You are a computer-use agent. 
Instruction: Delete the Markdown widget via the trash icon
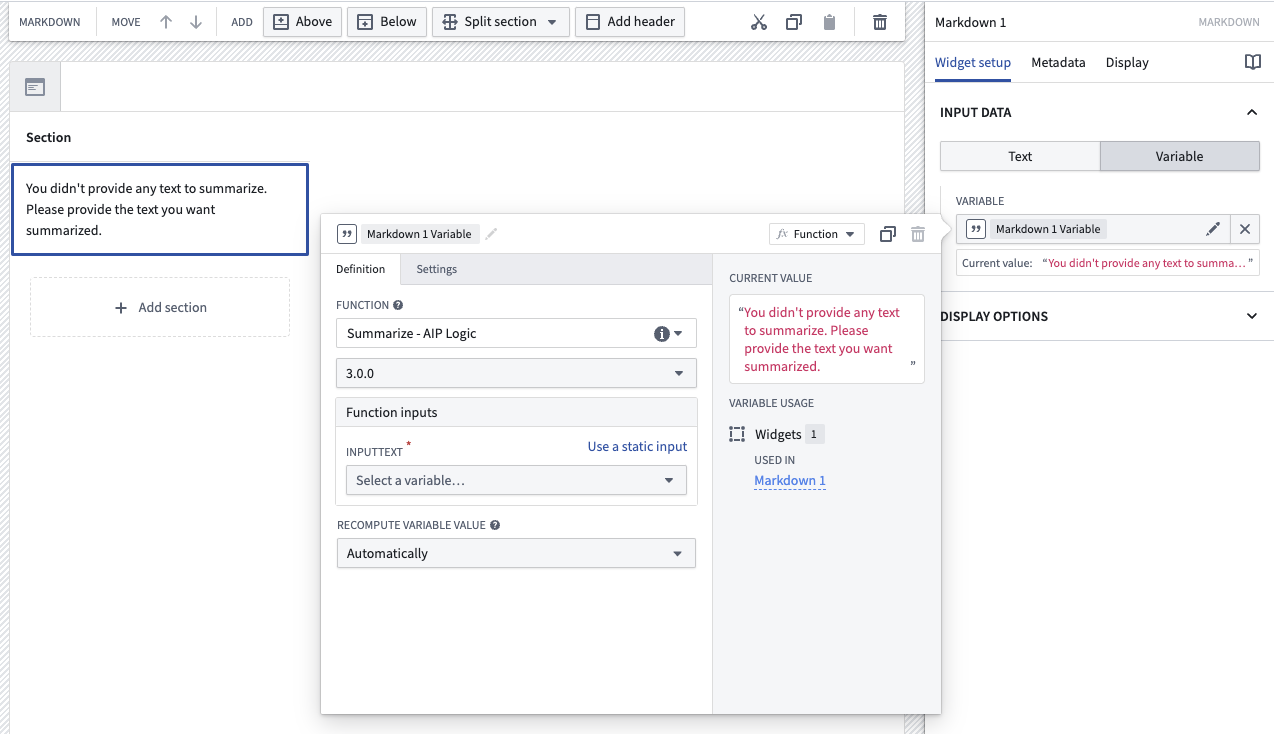click(x=878, y=21)
